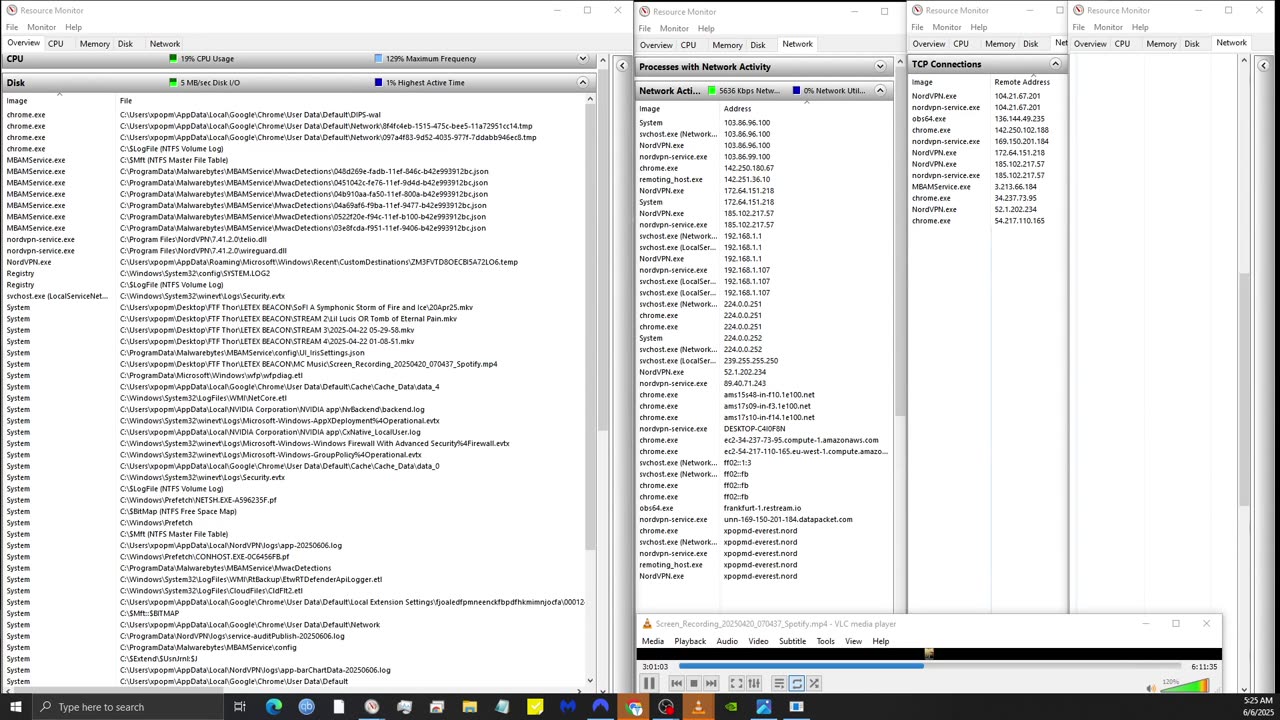
Task: Sort TCP Connections by the Image column
Action: click(x=949, y=82)
